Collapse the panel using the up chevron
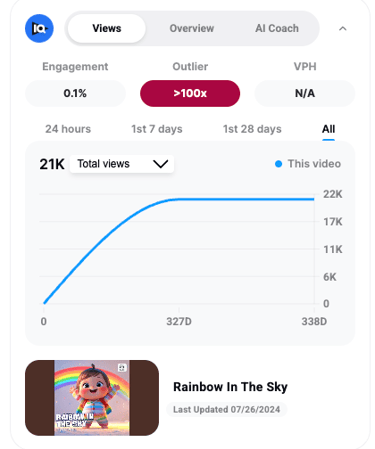Image resolution: width=375 pixels, height=449 pixels. [342, 29]
